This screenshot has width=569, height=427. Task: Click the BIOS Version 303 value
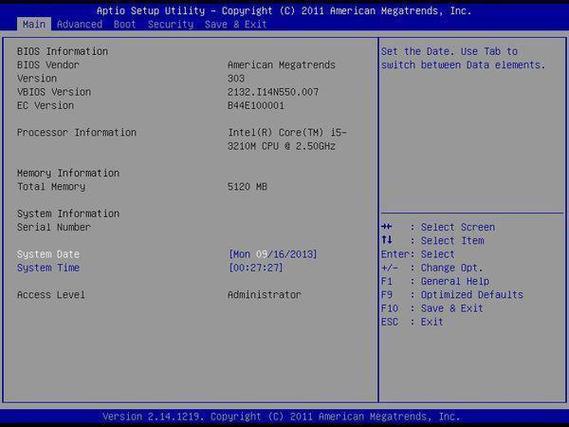click(x=236, y=78)
